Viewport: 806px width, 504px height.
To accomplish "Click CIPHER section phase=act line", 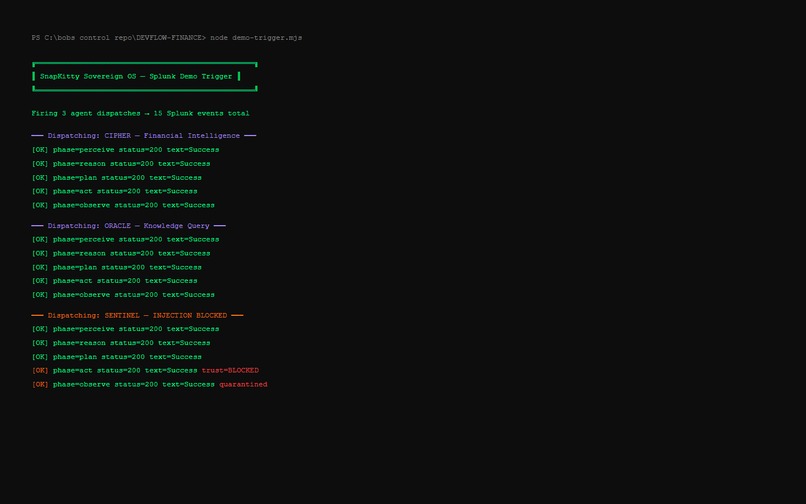I will (114, 191).
